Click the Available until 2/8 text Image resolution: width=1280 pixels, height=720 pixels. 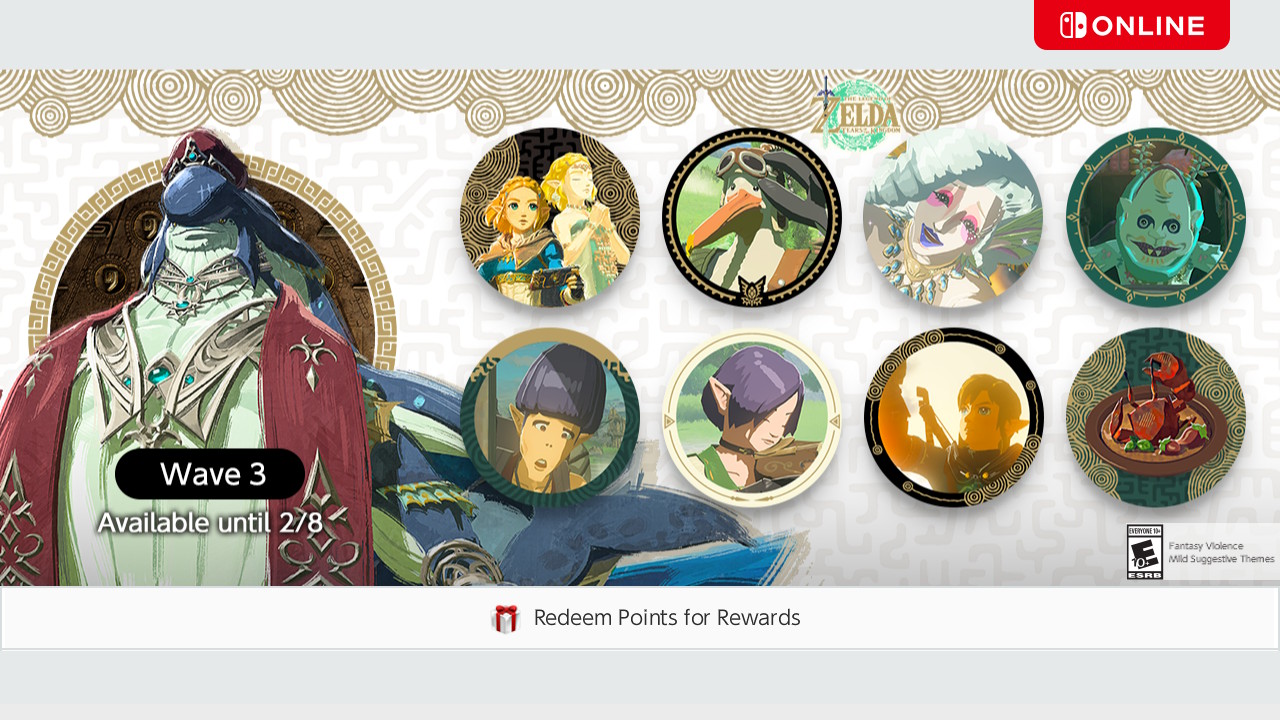click(210, 523)
